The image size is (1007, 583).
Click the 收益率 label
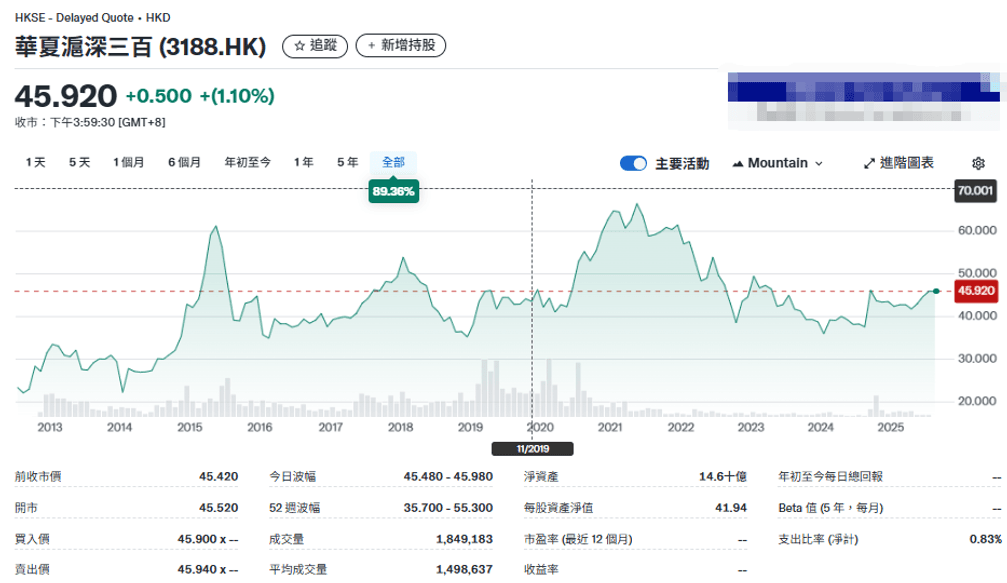pyautogui.click(x=541, y=569)
